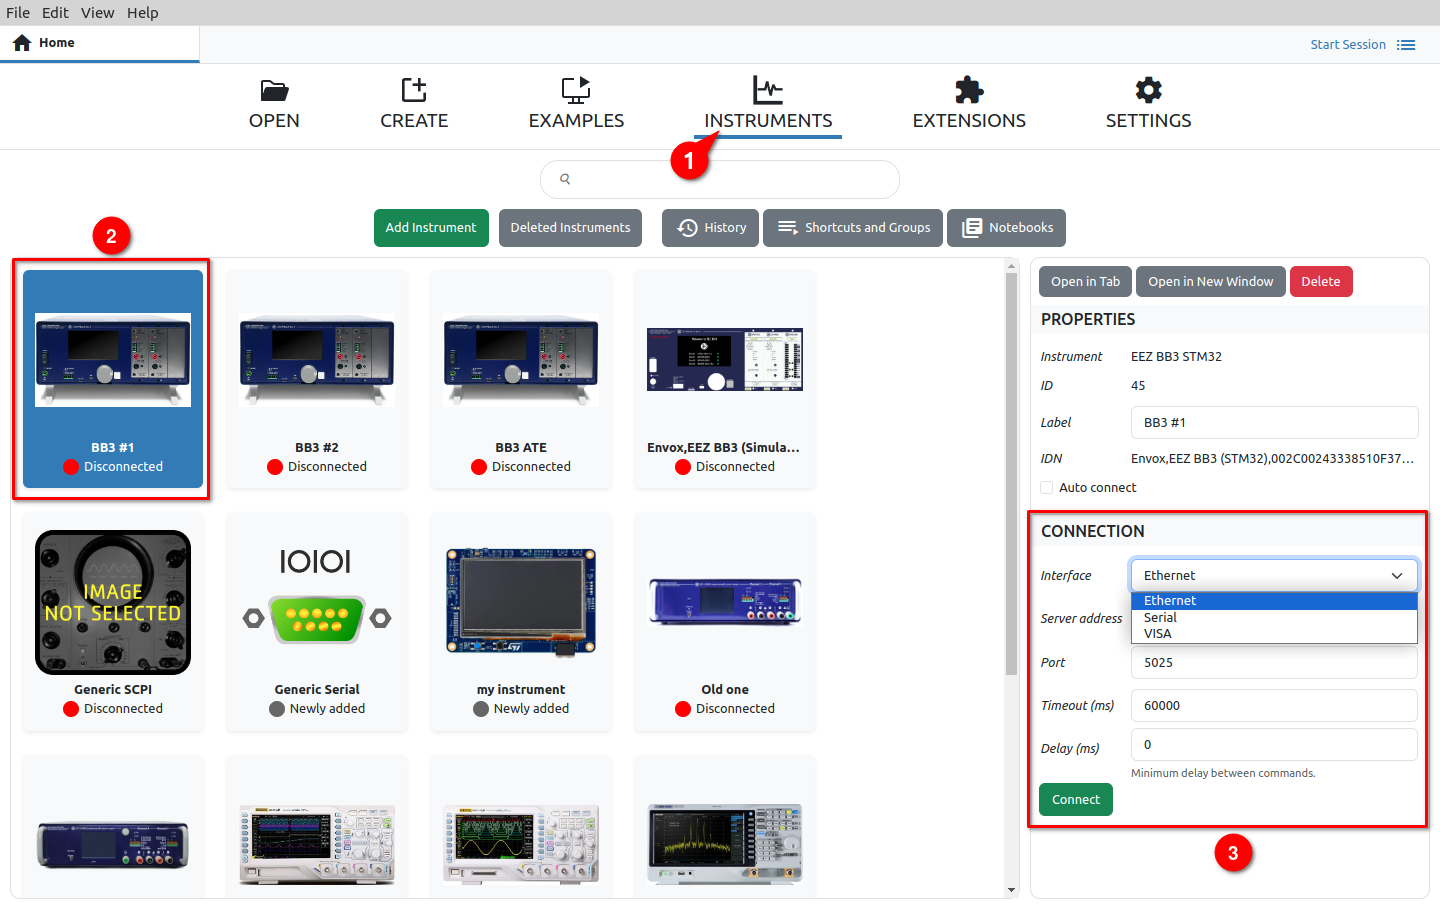Image resolution: width=1440 pixels, height=909 pixels.
Task: Click the red status dot of Generic SCPI
Action: coord(71,709)
